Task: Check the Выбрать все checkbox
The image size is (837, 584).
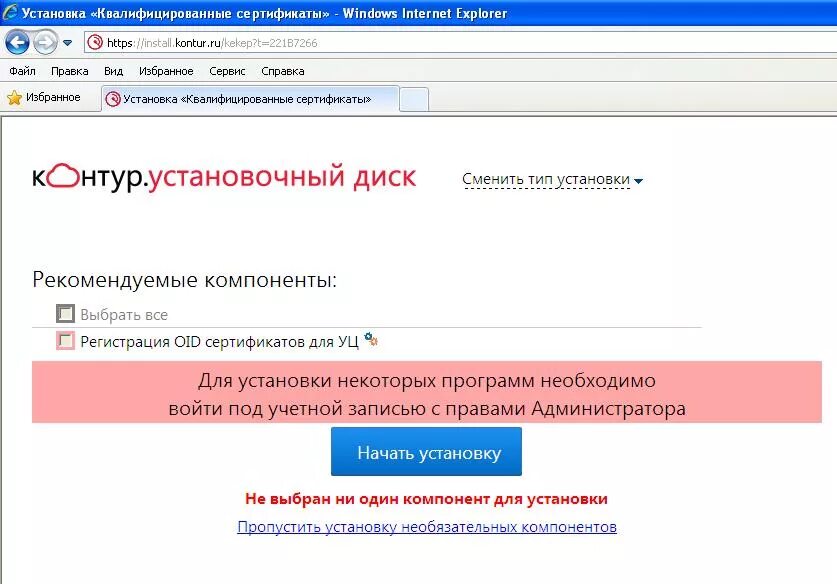Action: click(x=65, y=314)
